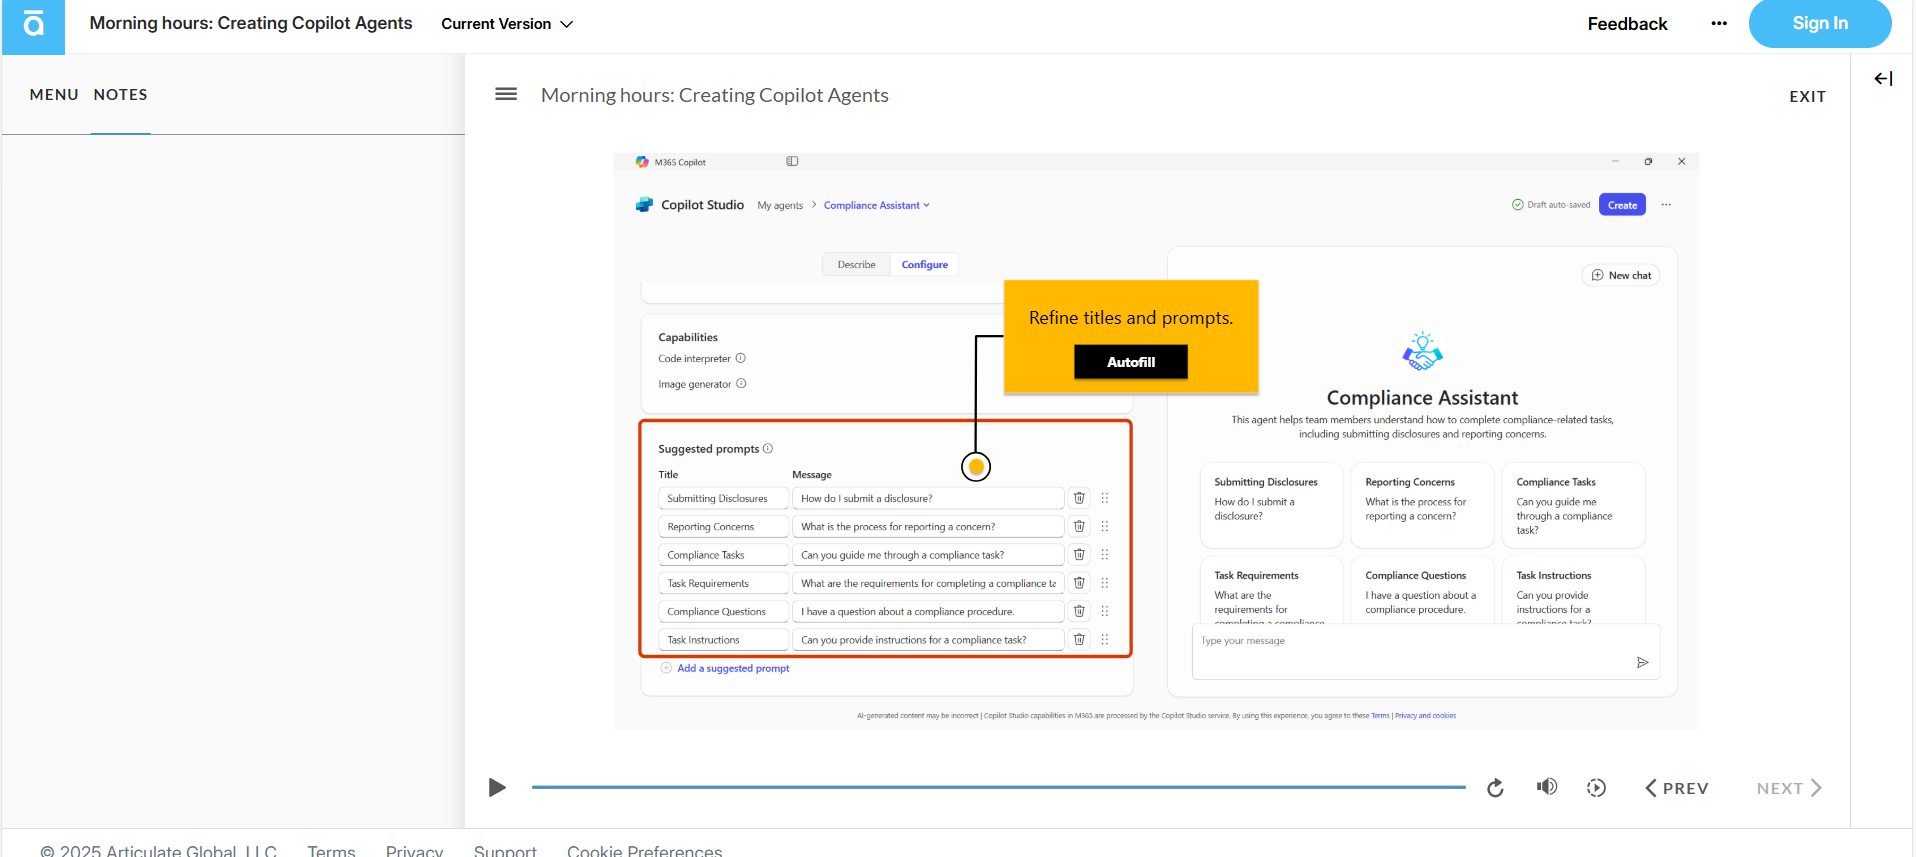Click the New chat button
Screen dimensions: 1916x857
pos(1621,275)
